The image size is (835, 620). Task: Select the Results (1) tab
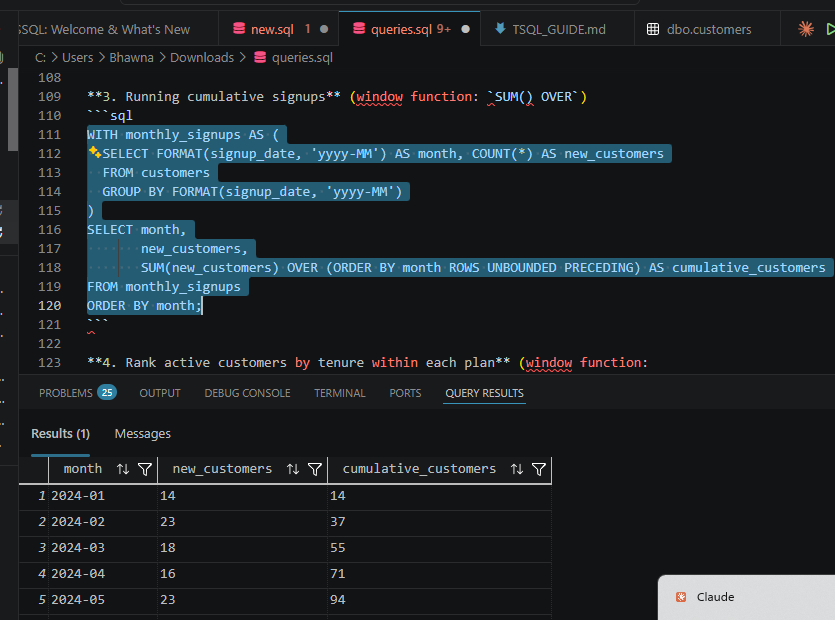[x=60, y=434]
